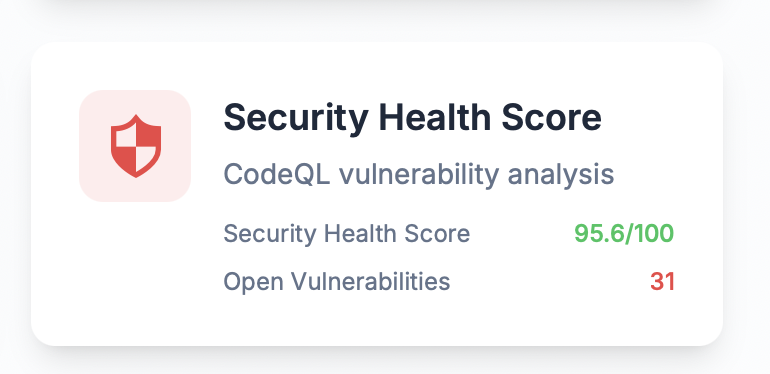
Task: Select the word Open in the bottom row
Action: click(253, 283)
